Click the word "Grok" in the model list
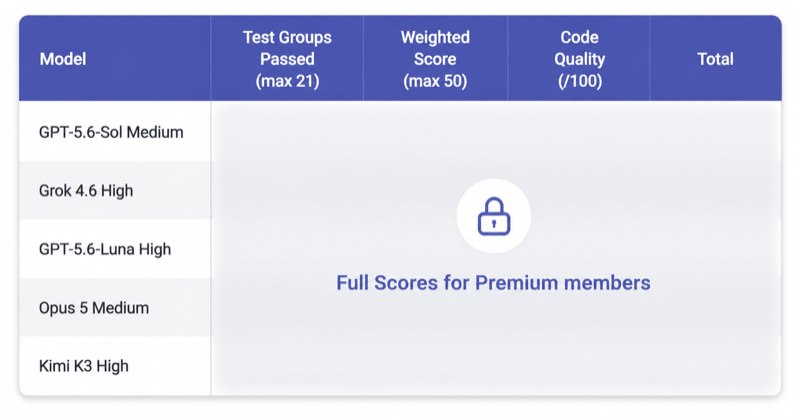 coord(55,190)
